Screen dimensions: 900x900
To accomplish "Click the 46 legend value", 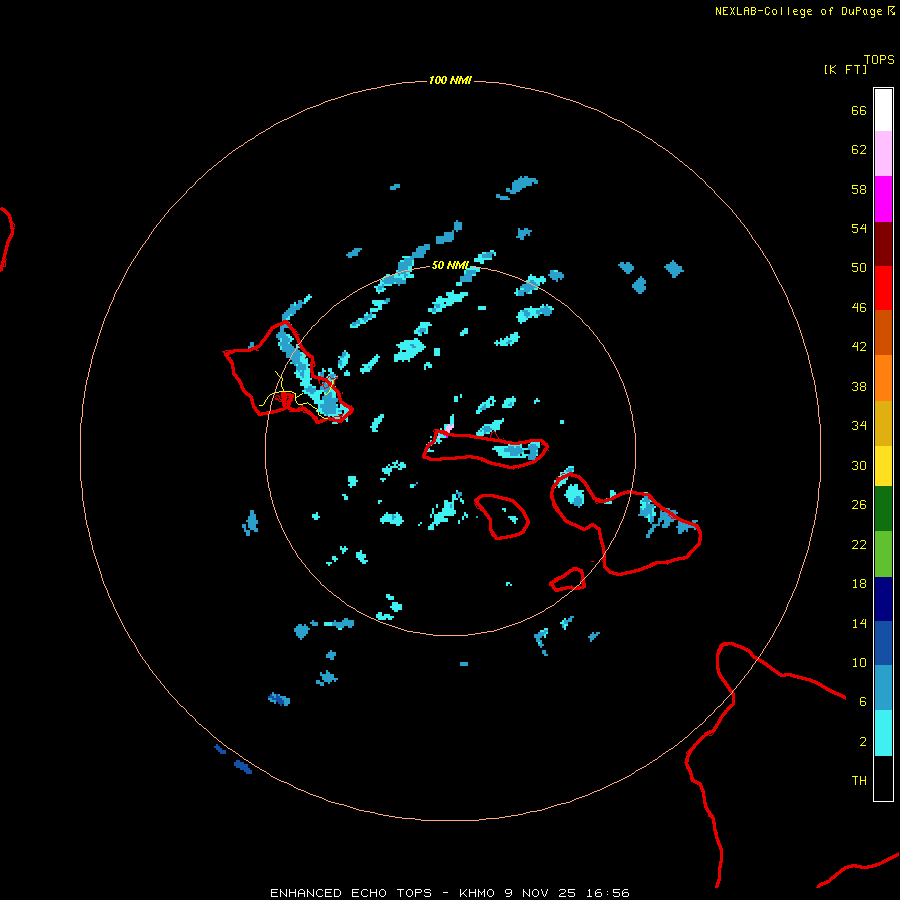I will (859, 307).
